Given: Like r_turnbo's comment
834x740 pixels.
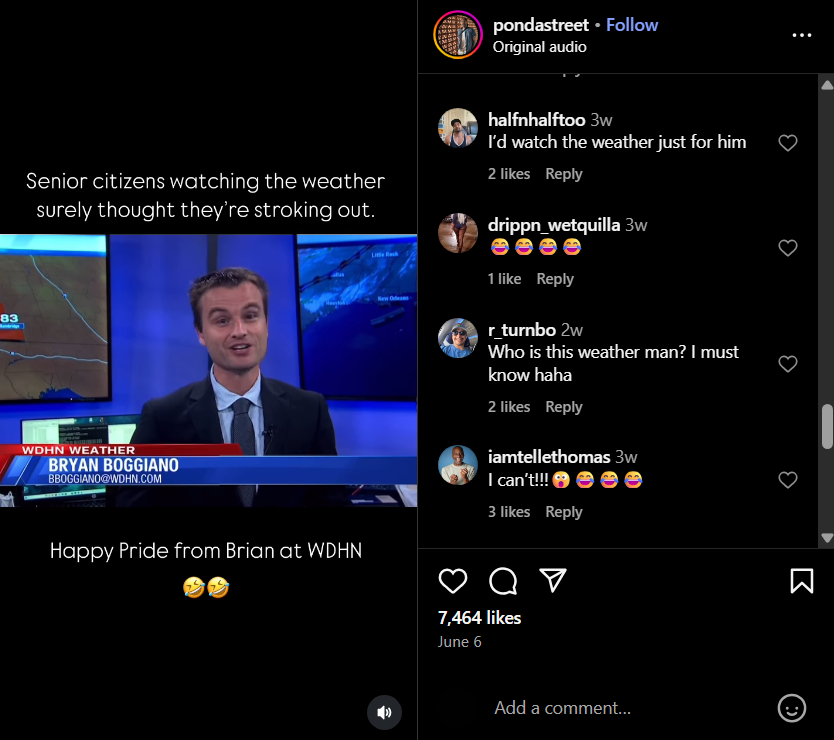Looking at the screenshot, I should click(788, 364).
